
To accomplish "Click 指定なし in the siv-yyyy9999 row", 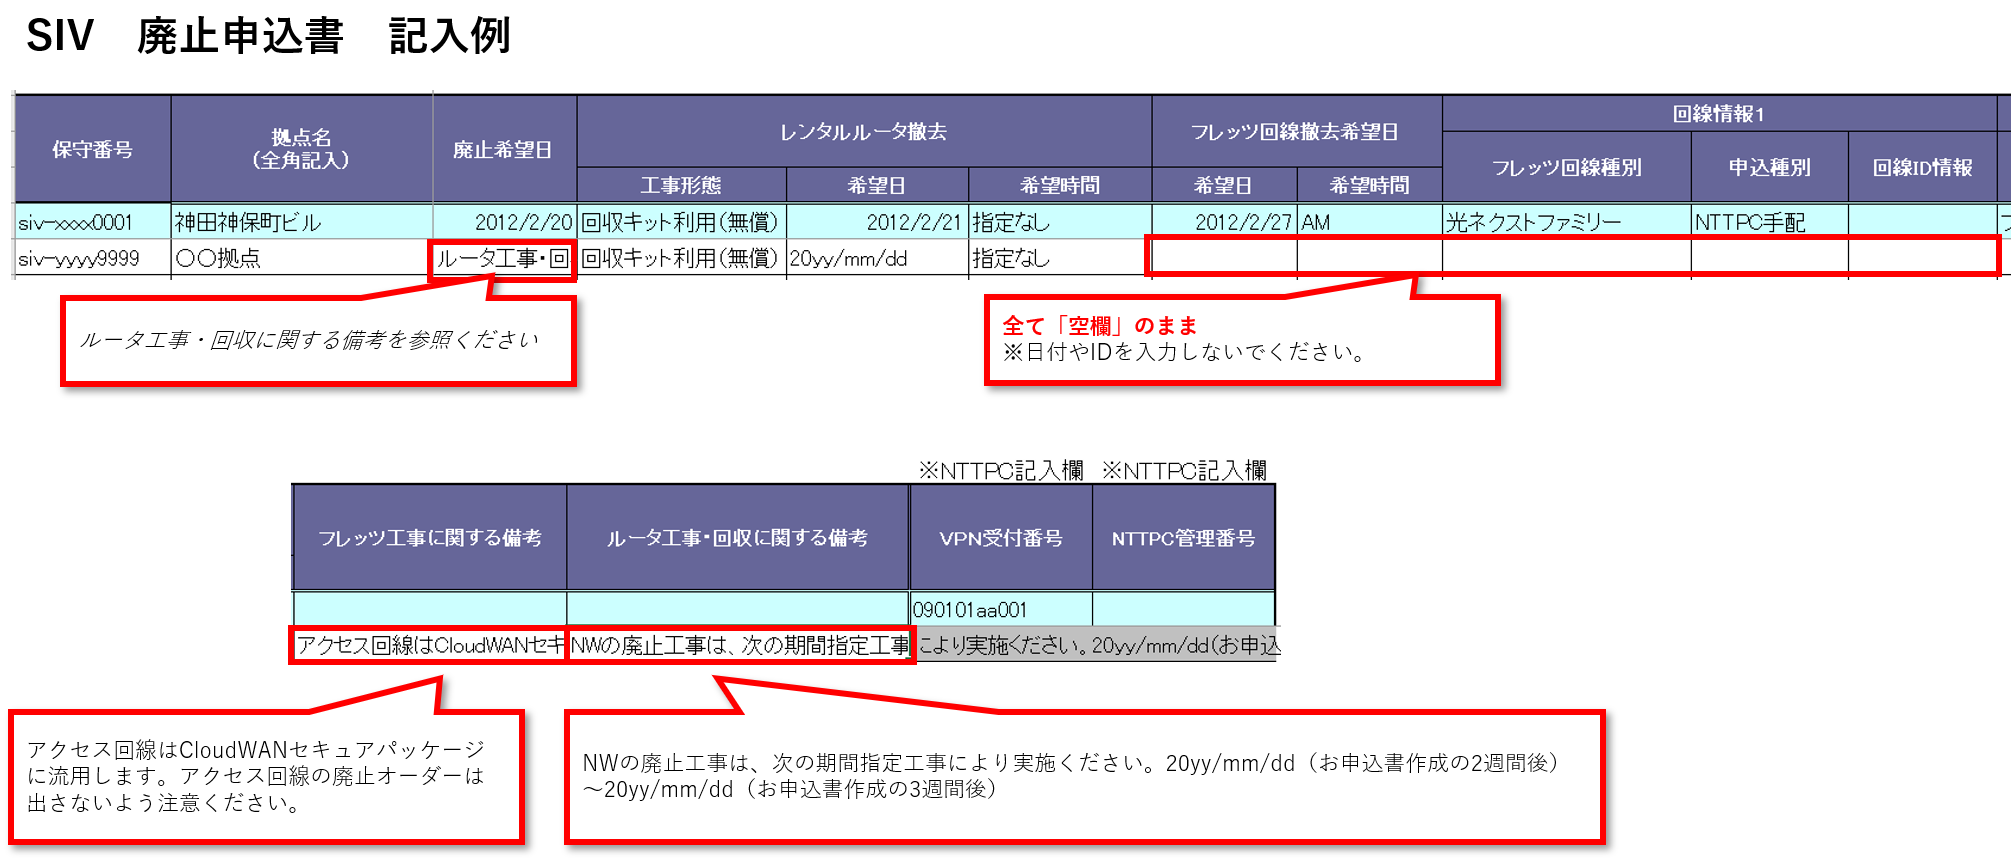I will click(1060, 258).
